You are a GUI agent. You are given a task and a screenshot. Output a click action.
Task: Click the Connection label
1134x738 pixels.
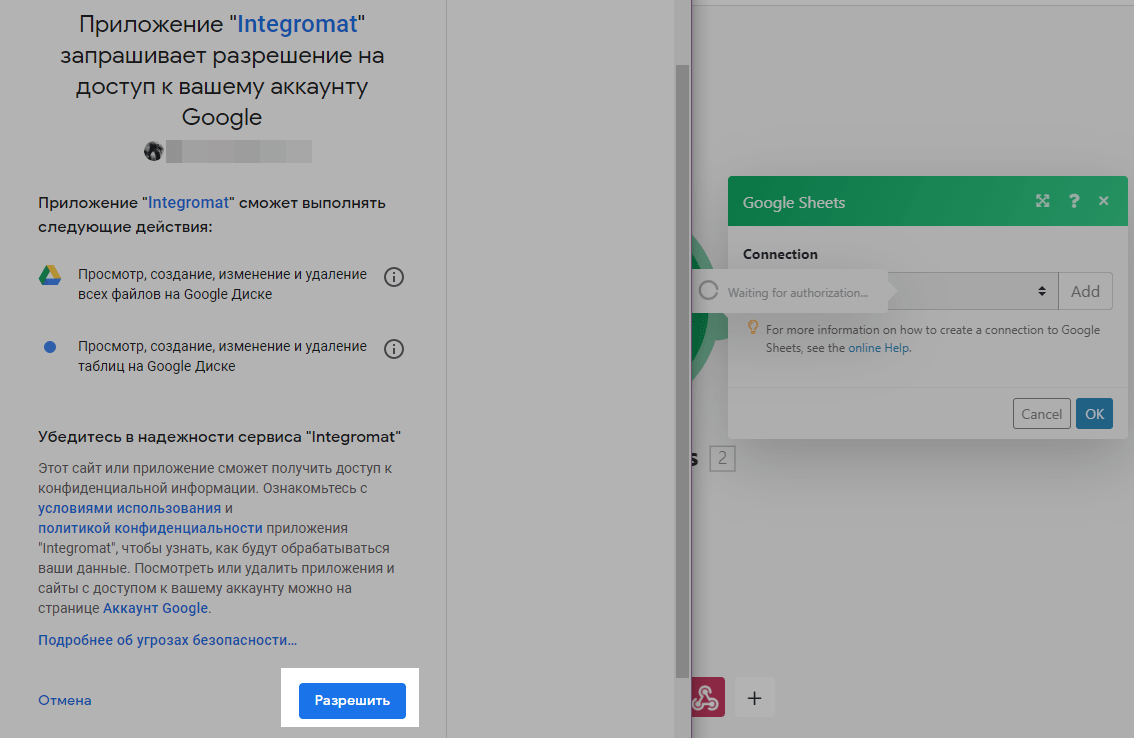[x=780, y=254]
